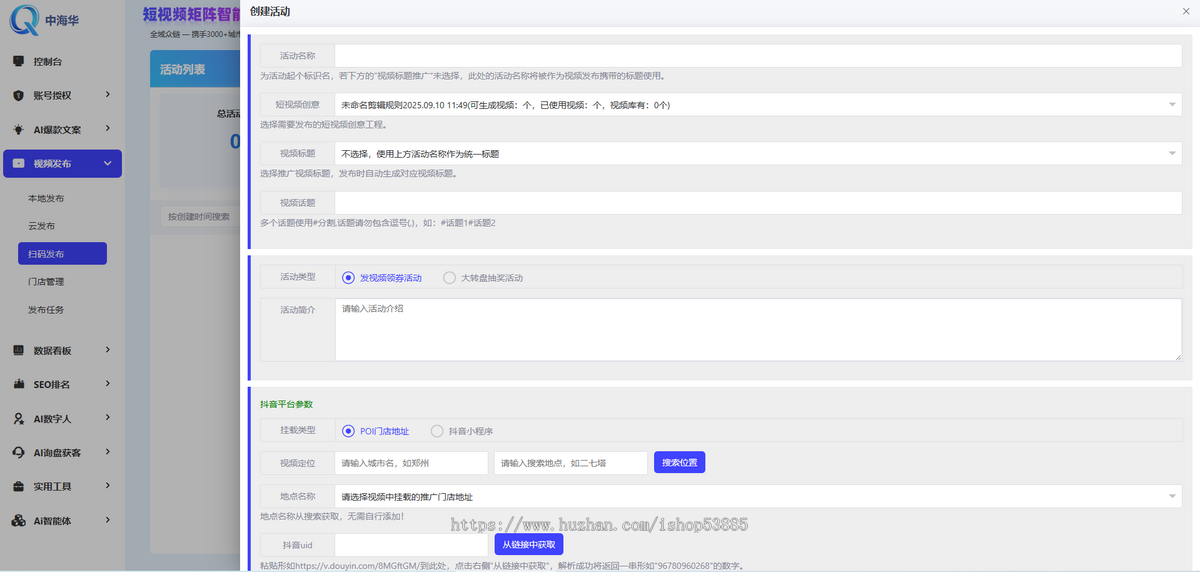Click the 创建活动 dialog title text
The image size is (1200, 572).
tap(270, 10)
